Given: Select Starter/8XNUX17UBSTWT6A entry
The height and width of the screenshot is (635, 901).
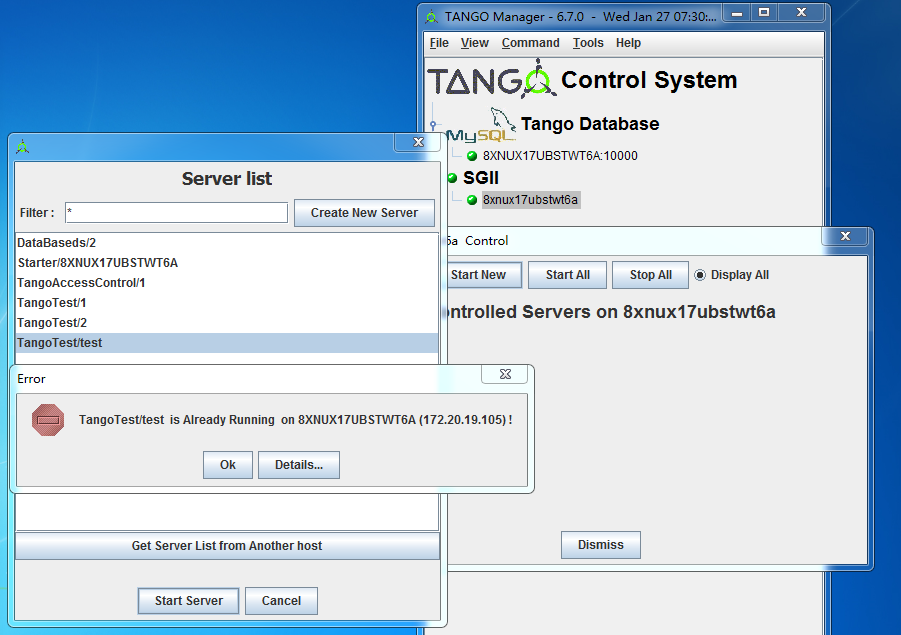Looking at the screenshot, I should click(227, 263).
